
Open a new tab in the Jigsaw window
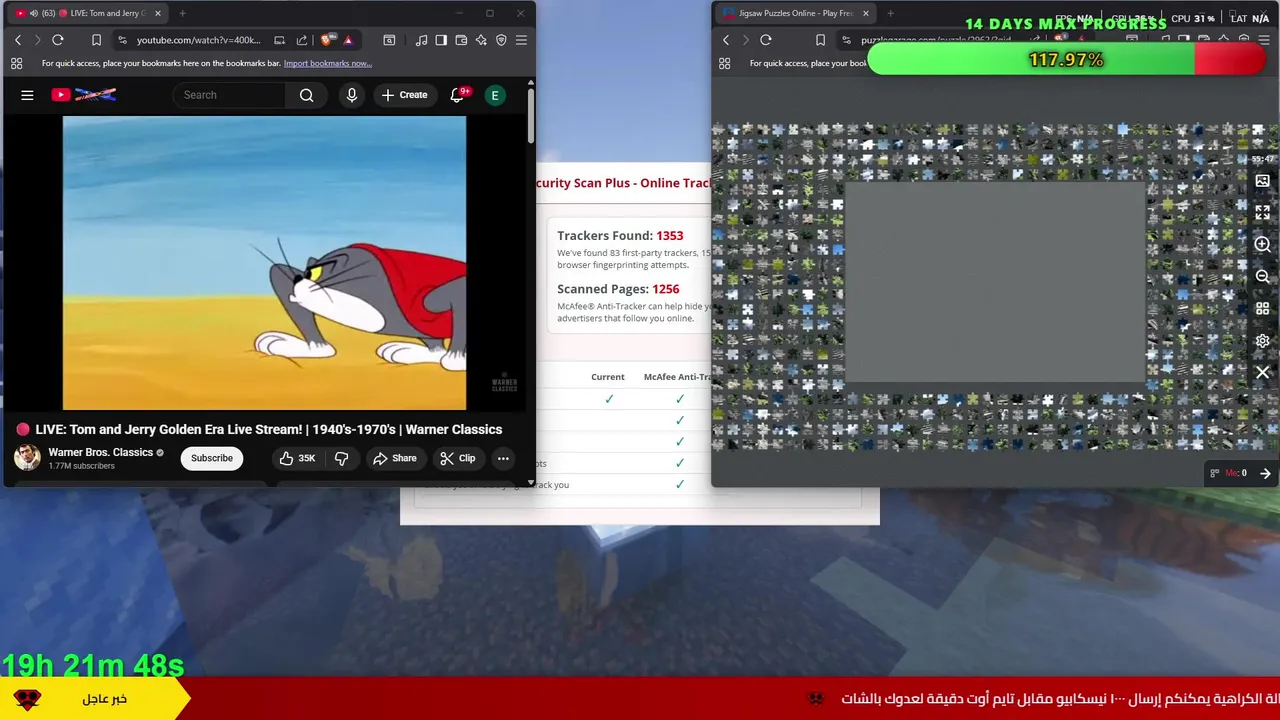[890, 13]
